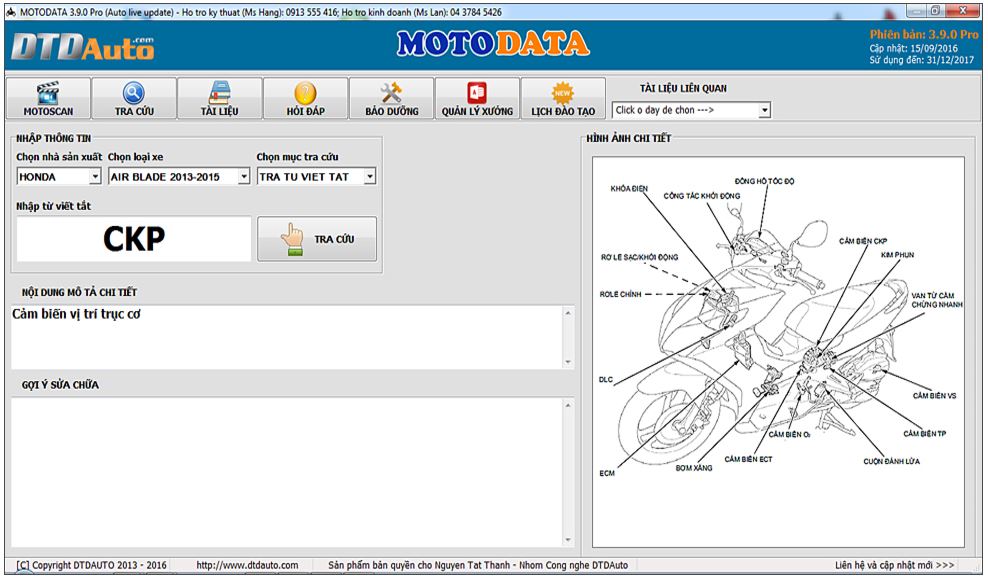This screenshot has height=580, width=988.
Task: Click the 'Cập nhật: 15/09/2016' text
Action: pos(914,49)
